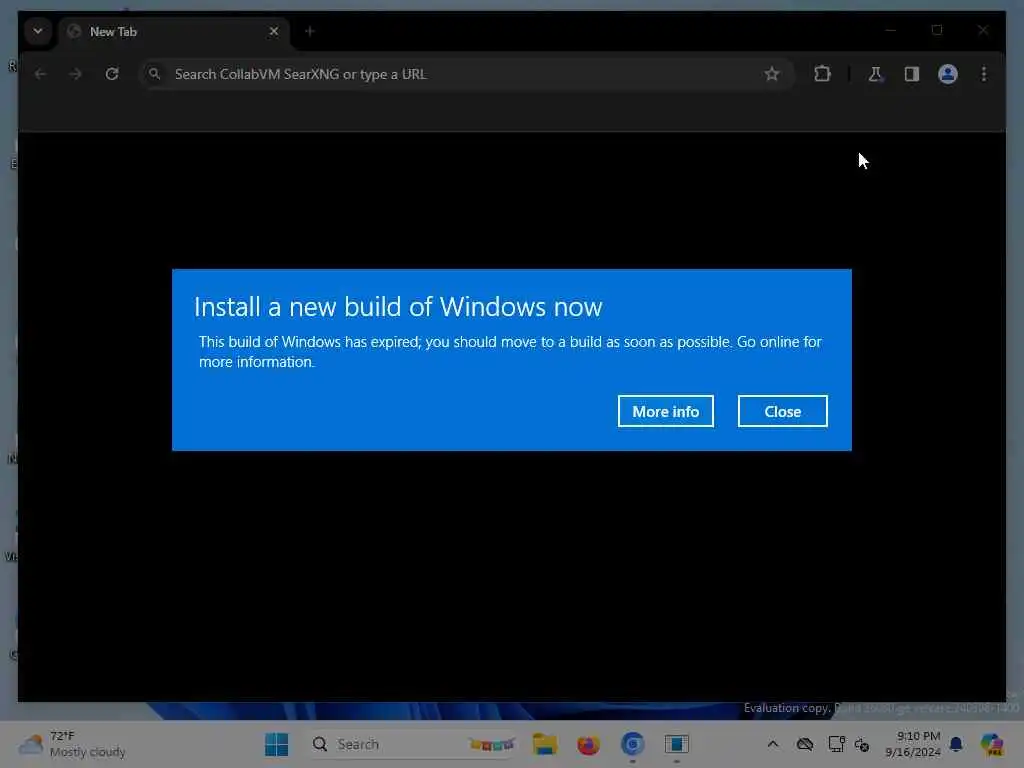Reload the page with refresh icon
1024x768 pixels.
coord(112,74)
